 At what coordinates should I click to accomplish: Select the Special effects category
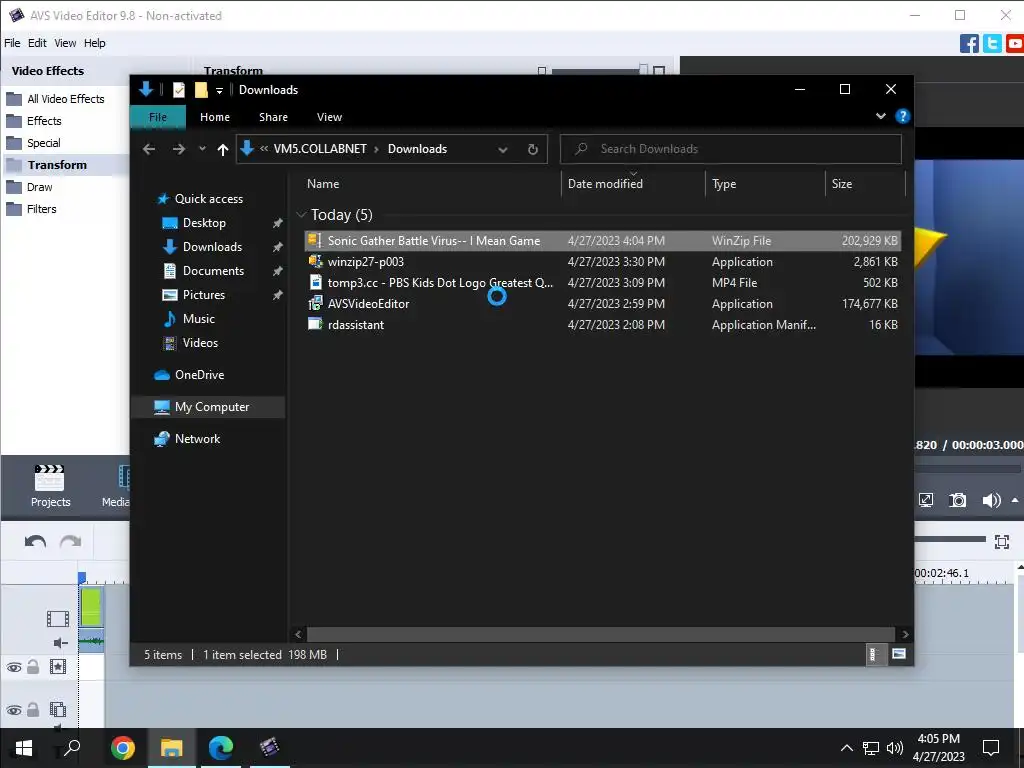[x=43, y=143]
